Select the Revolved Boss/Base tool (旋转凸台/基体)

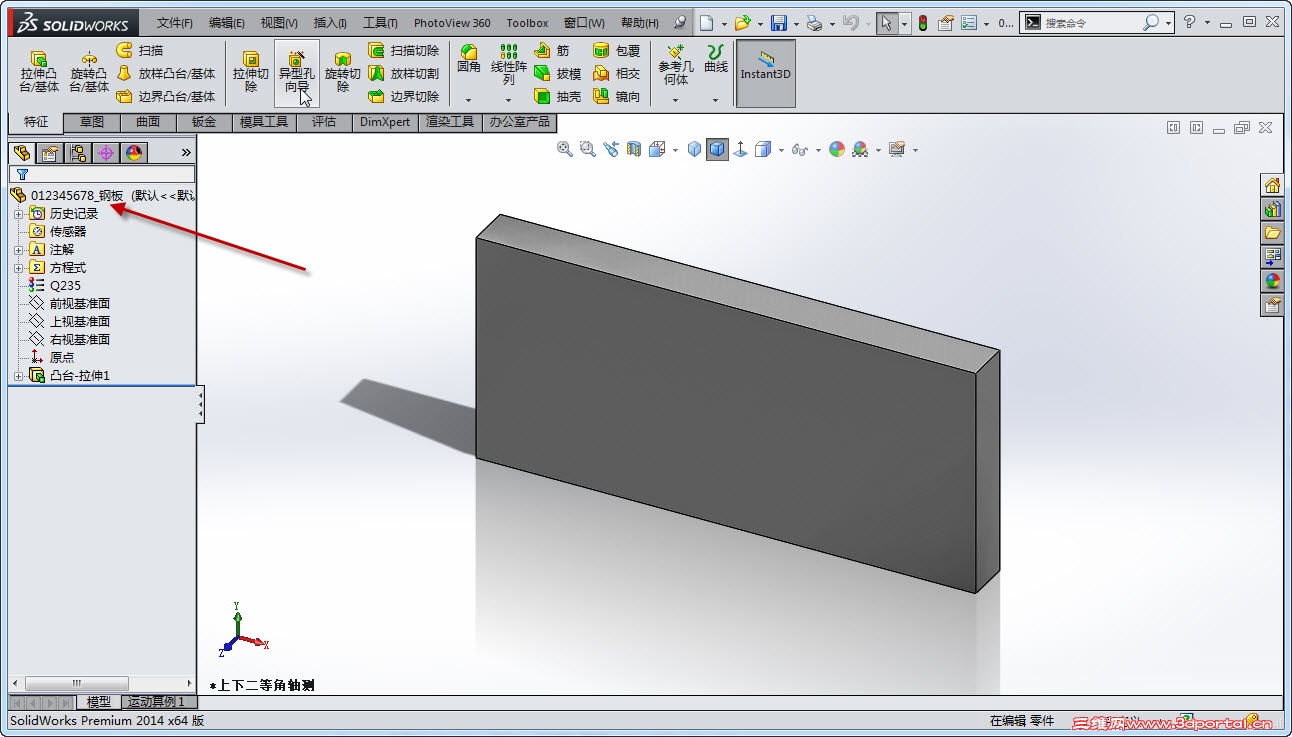pos(89,72)
